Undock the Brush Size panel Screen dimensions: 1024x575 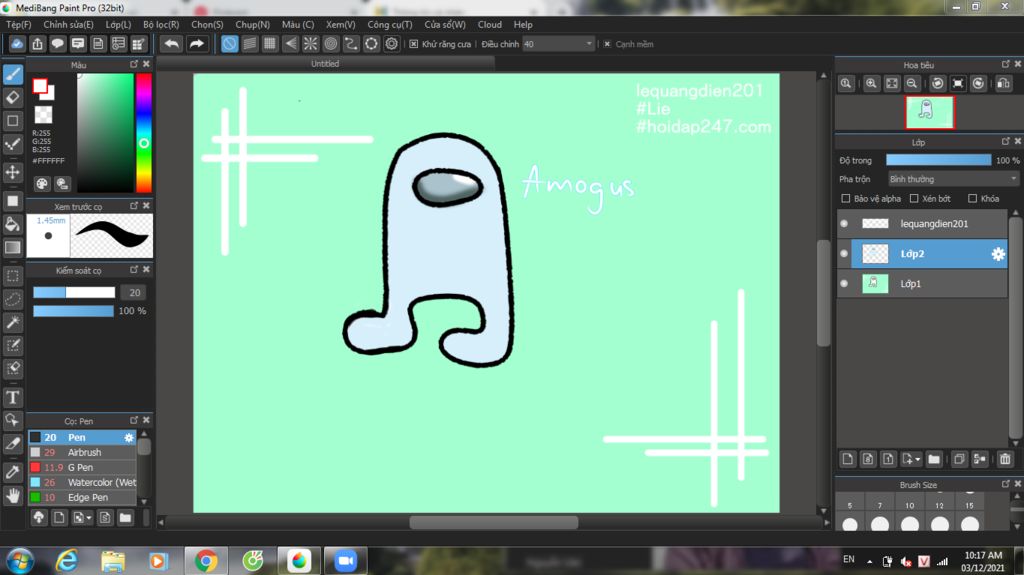coord(1006,484)
